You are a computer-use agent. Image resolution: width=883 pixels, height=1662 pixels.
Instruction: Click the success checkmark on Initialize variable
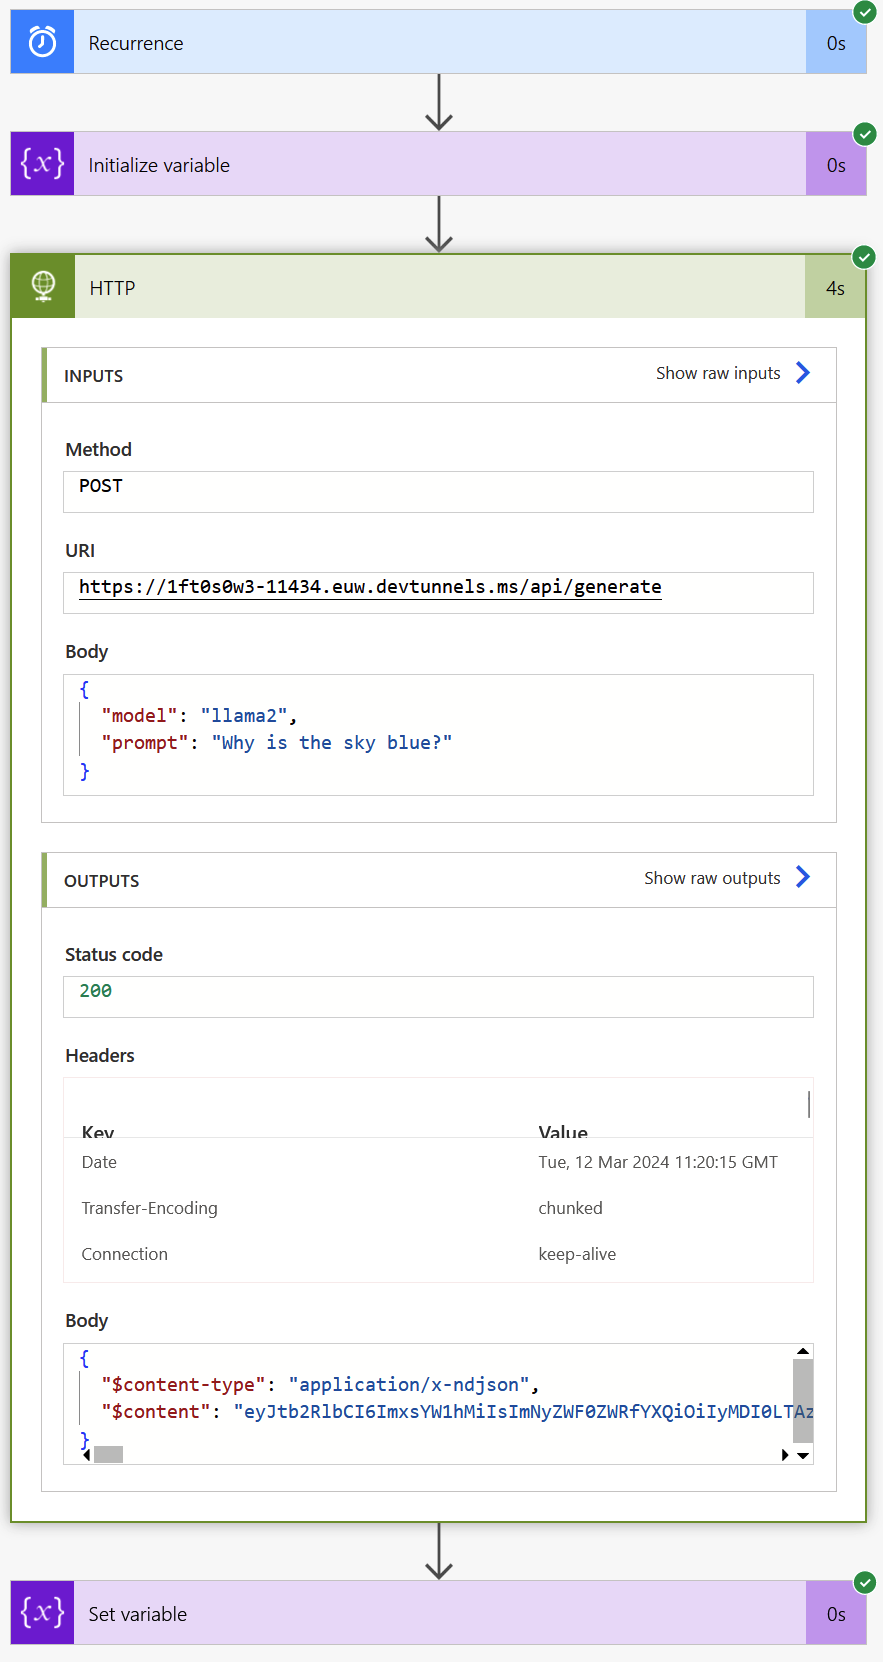865,134
